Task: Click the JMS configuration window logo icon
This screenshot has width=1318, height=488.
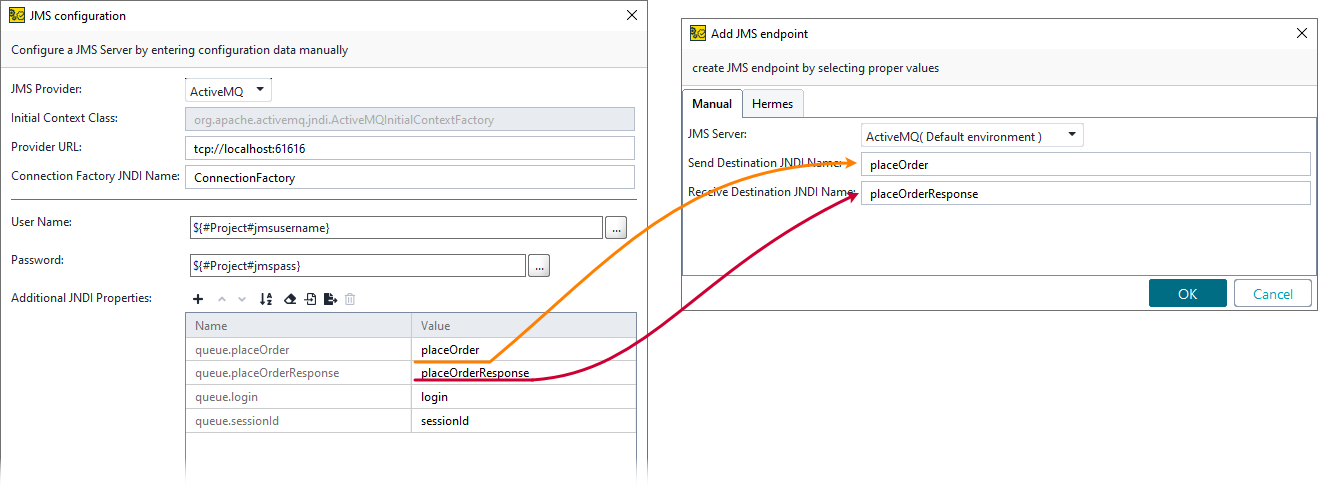Action: (15, 15)
